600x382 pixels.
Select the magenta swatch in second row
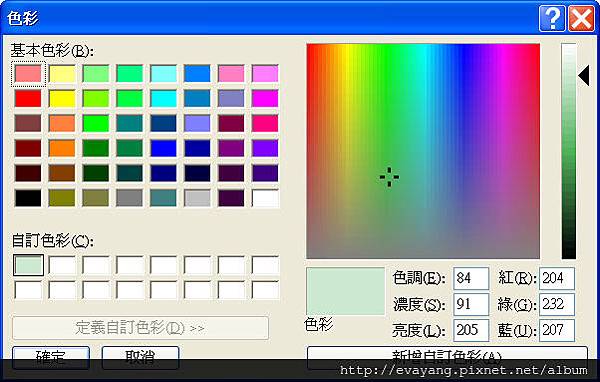pyautogui.click(x=265, y=99)
